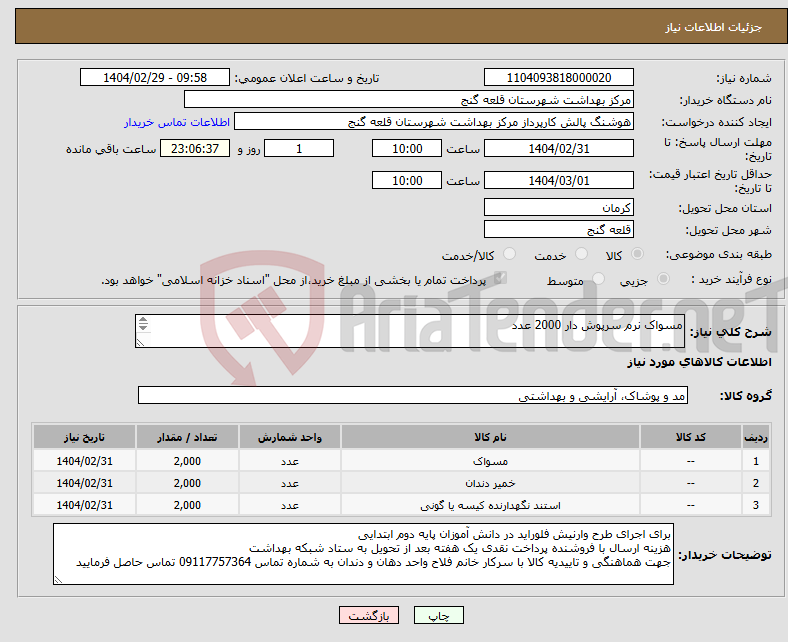Open the اطلاعات تماس خریدار link
788x642 pixels.
(177, 122)
